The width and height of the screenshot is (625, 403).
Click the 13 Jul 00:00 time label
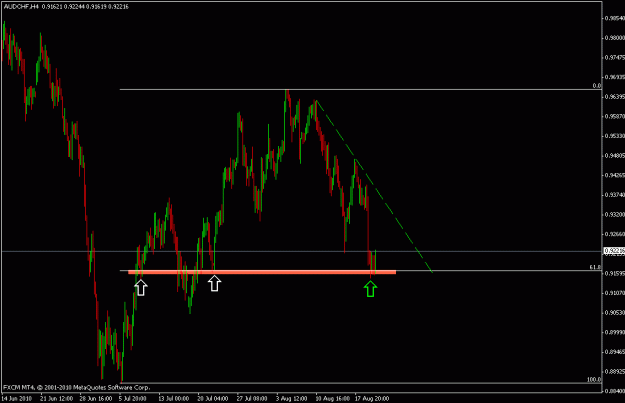click(x=173, y=398)
